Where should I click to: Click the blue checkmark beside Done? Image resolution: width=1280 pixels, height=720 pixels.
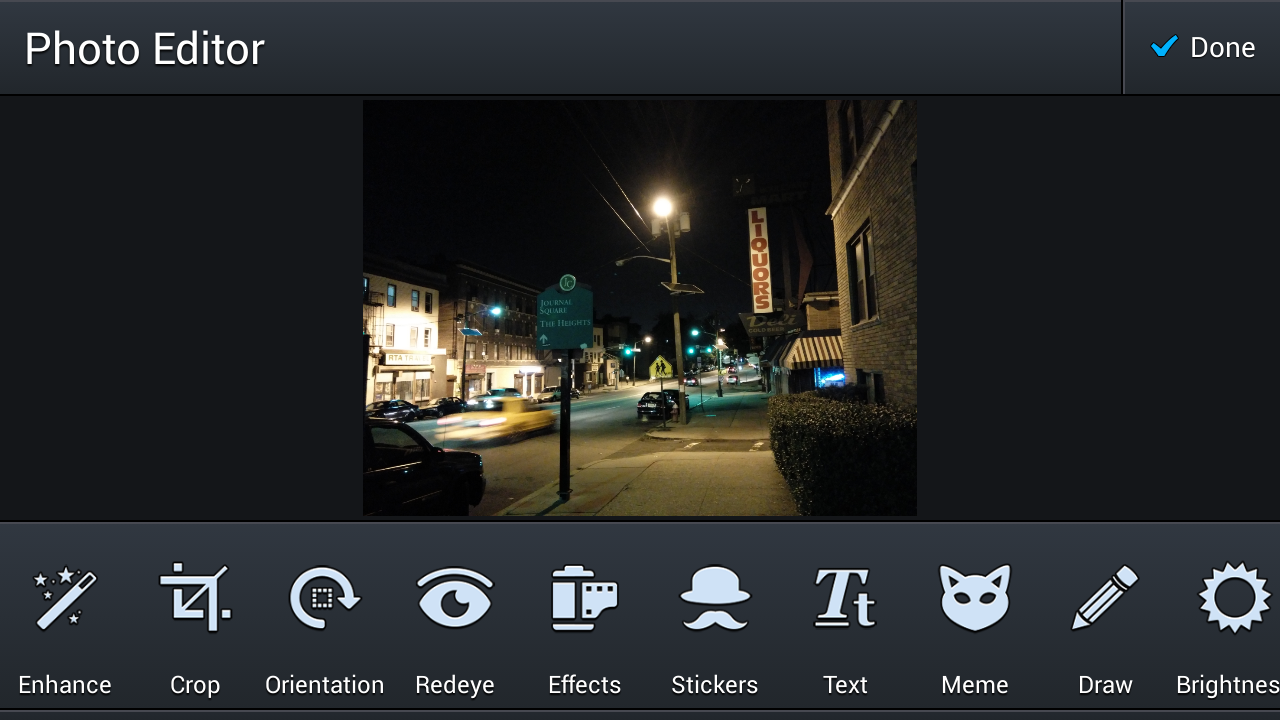pos(1164,47)
